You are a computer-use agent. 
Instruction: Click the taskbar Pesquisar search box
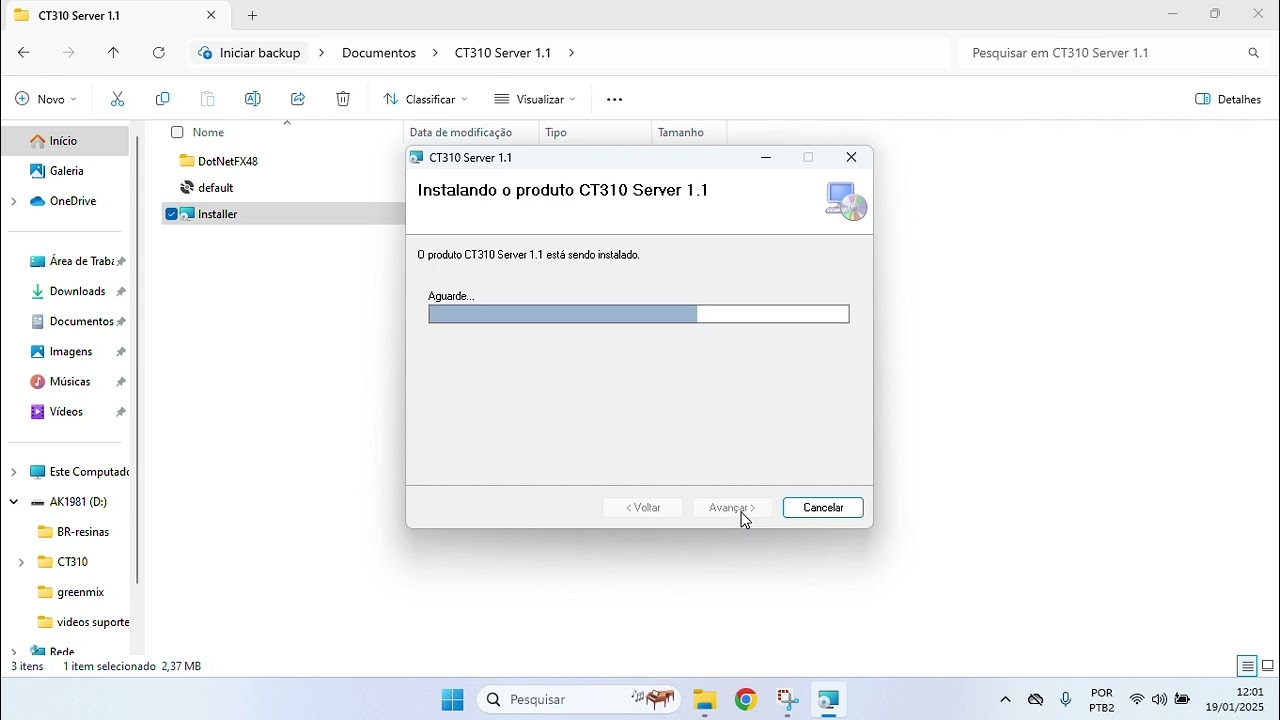580,700
